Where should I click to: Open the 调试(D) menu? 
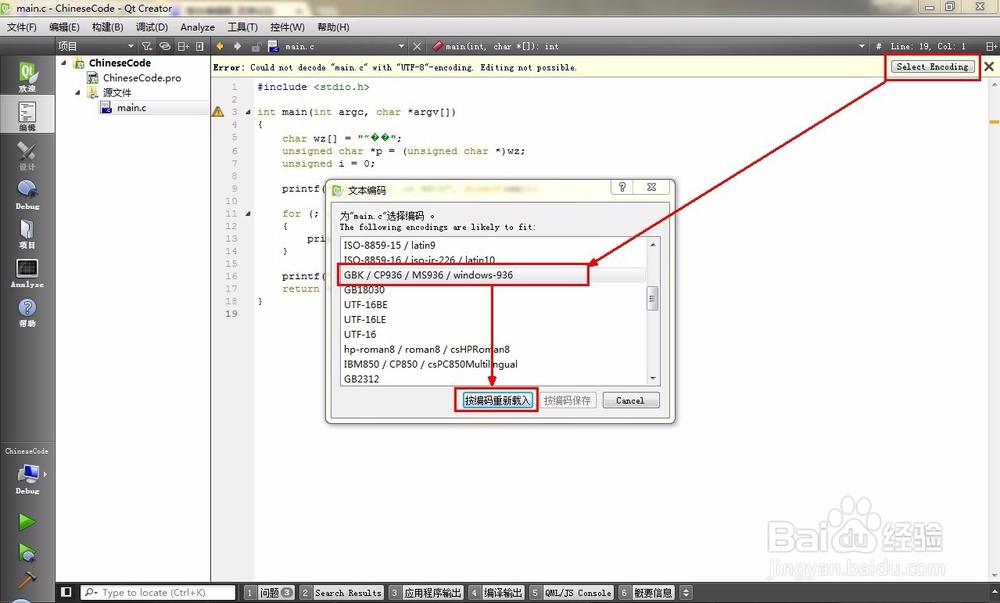tap(152, 27)
